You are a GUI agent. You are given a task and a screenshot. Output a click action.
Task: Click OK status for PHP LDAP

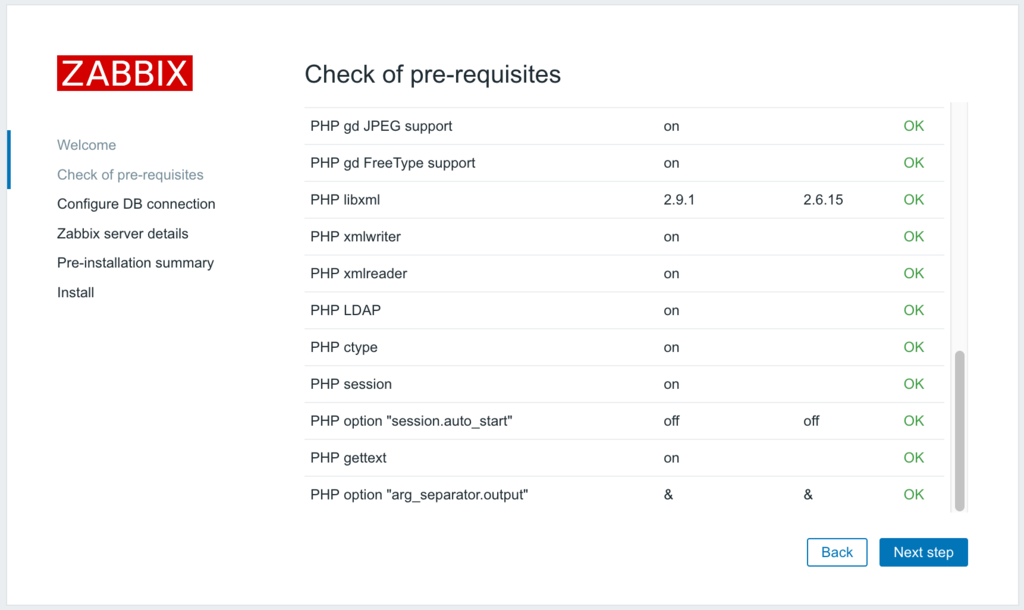[x=914, y=310]
